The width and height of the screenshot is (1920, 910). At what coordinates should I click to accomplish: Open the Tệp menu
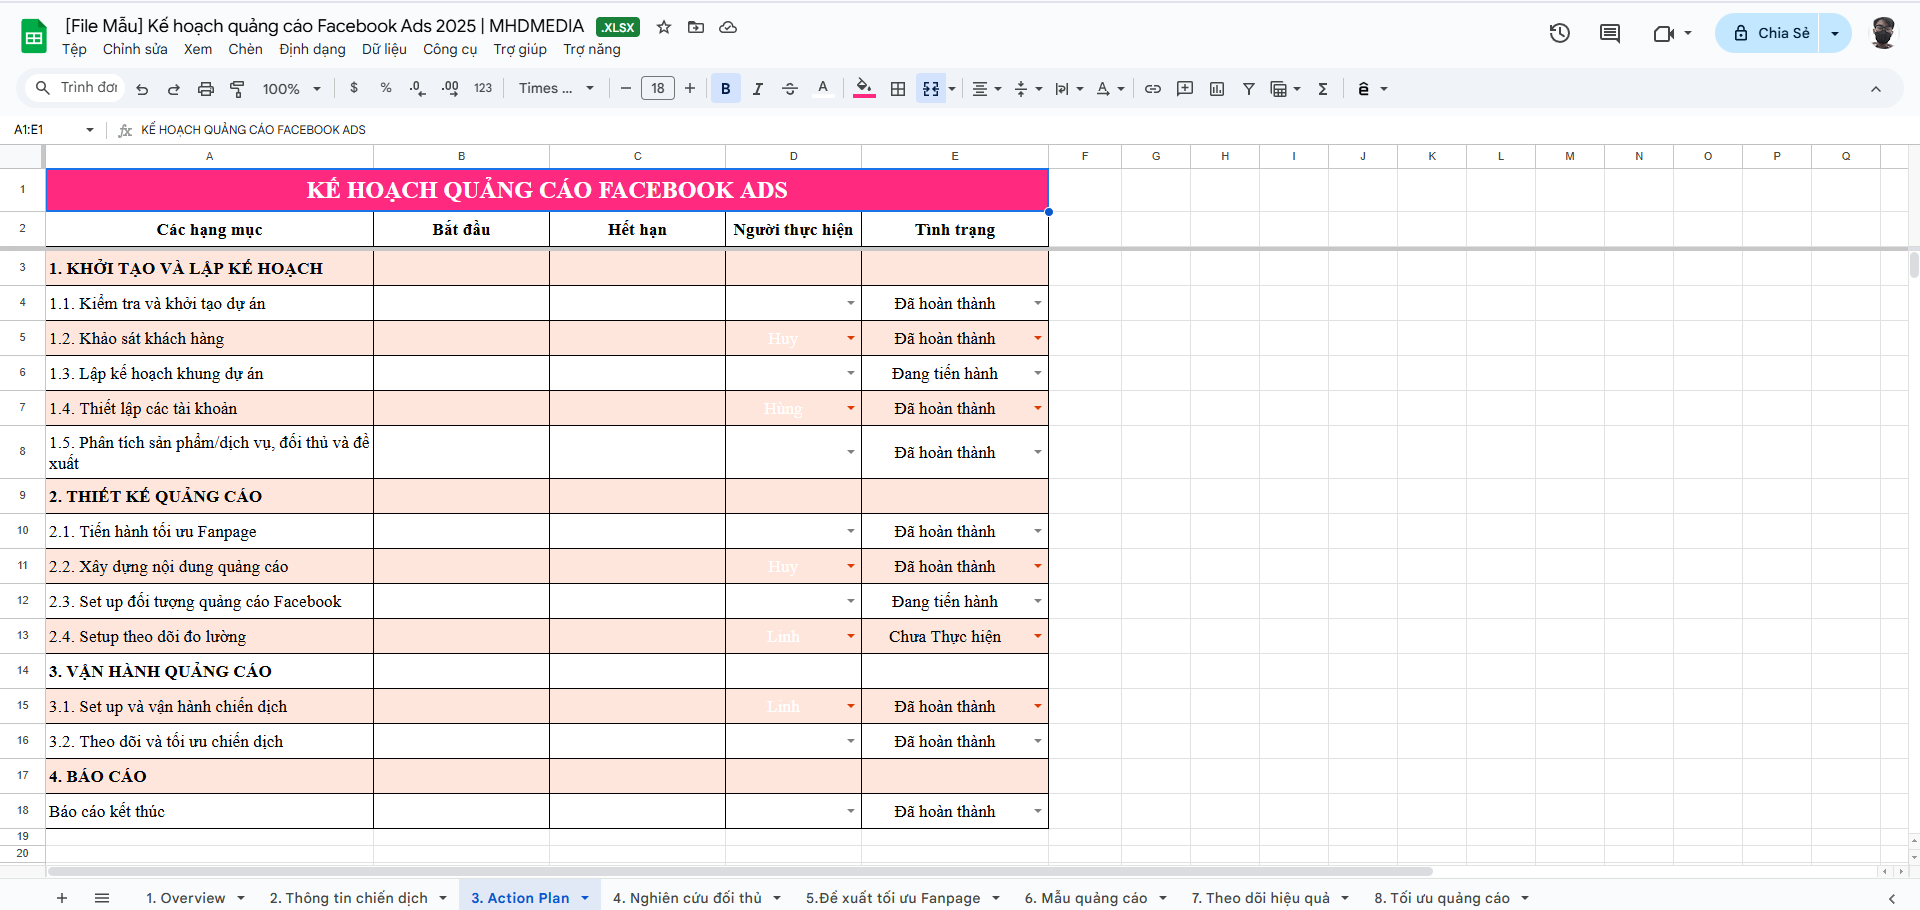tap(74, 49)
